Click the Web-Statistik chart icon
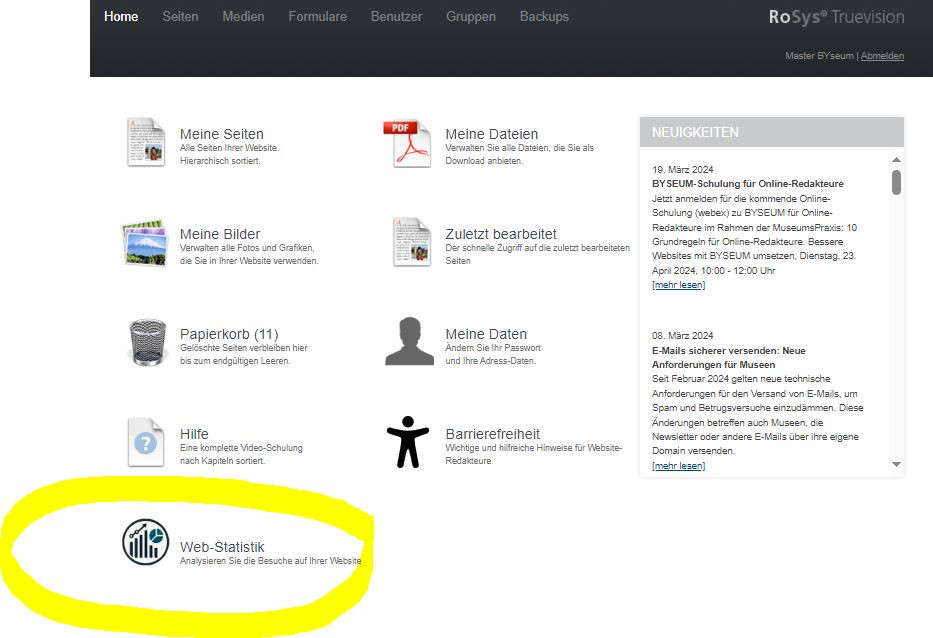Viewport: 933px width, 638px height. click(x=146, y=542)
